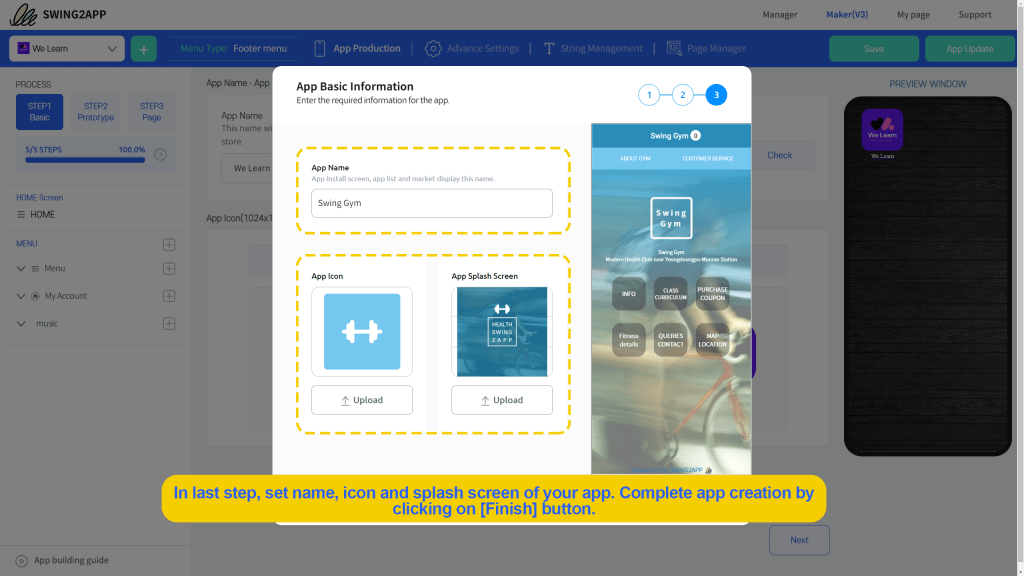1024x576 pixels.
Task: Click Page Manager icon
Action: pyautogui.click(x=674, y=48)
